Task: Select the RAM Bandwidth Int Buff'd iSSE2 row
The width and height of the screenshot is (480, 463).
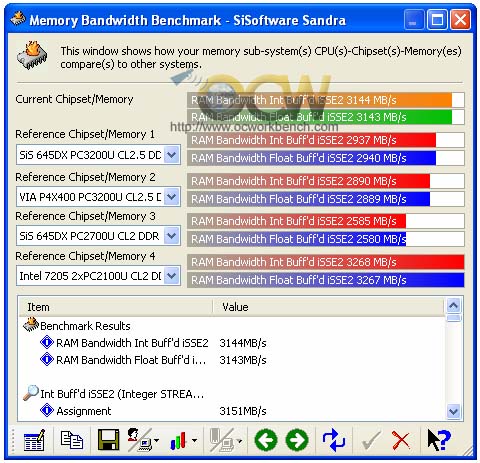Action: [232, 343]
